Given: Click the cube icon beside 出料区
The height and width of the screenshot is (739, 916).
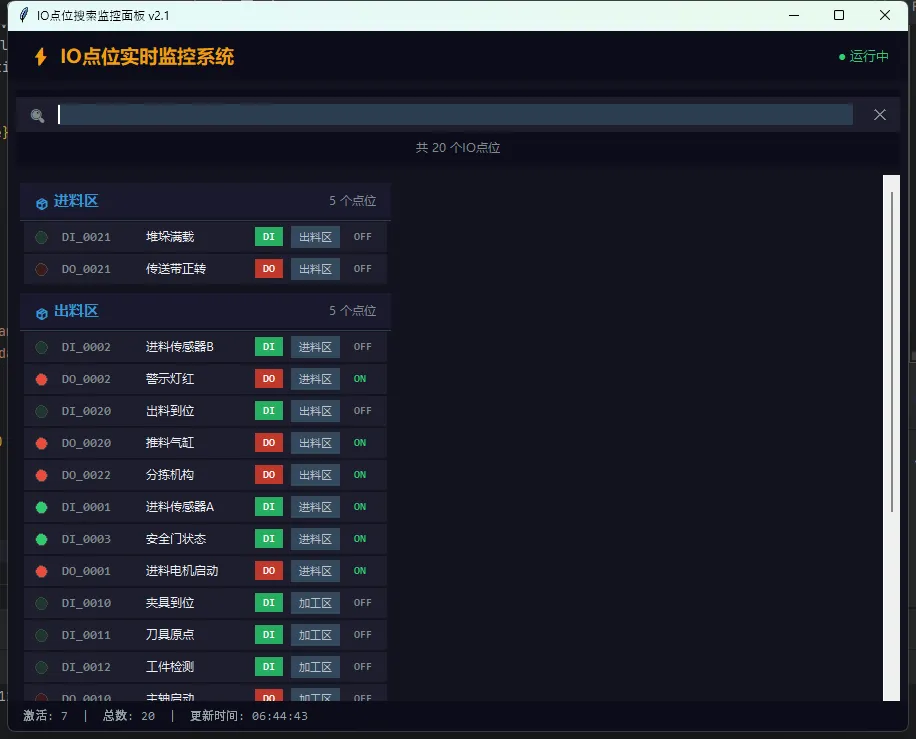Looking at the screenshot, I should click(x=42, y=313).
